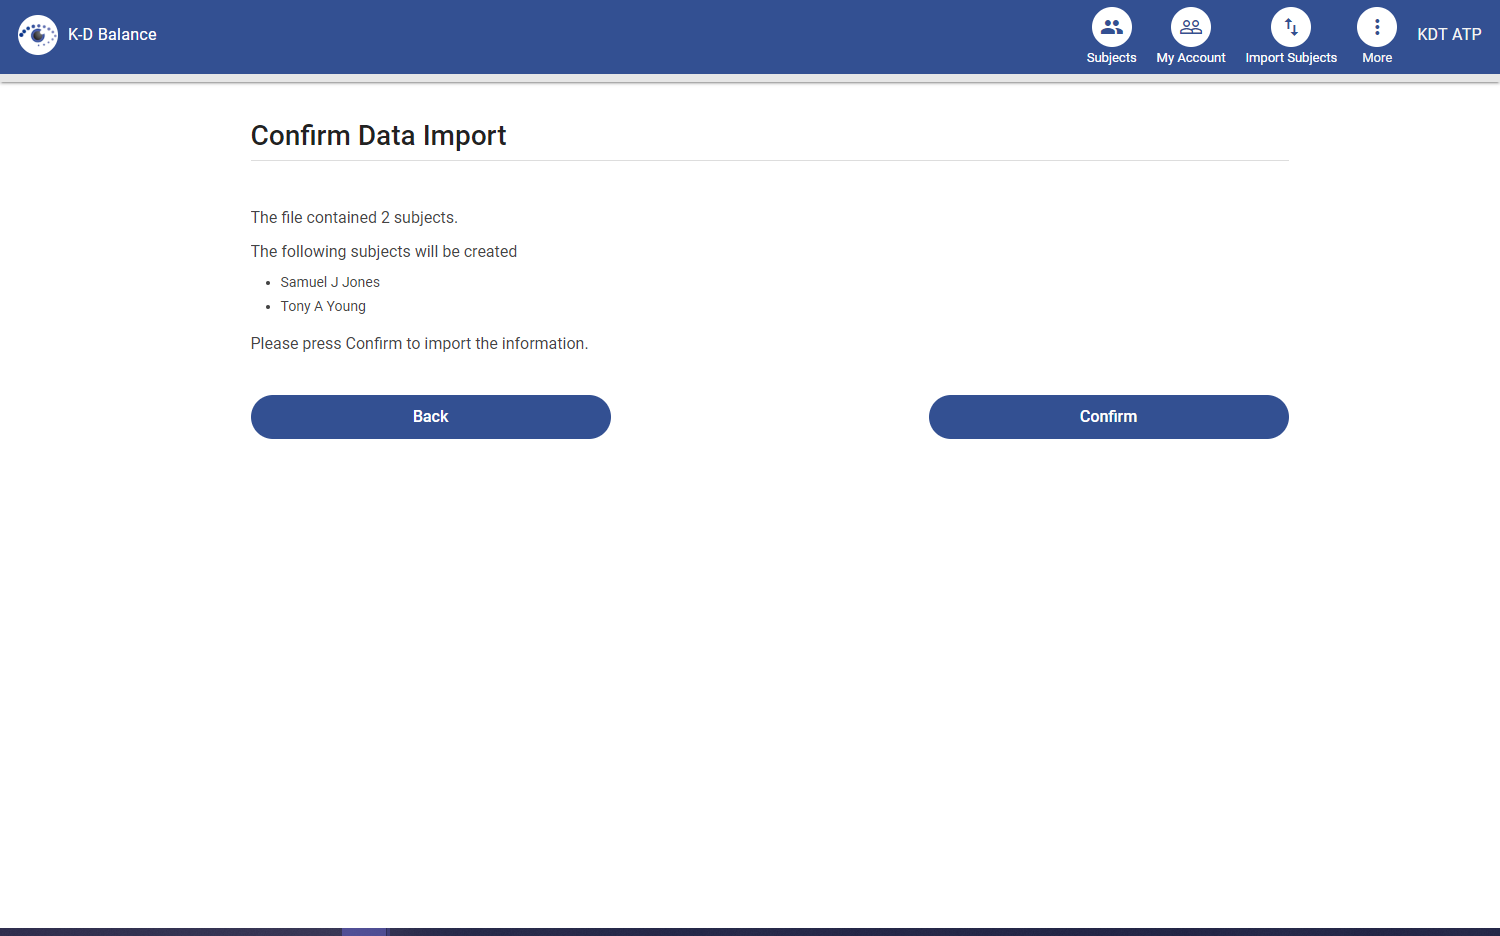
Task: Click the dark bar at the screen bottom
Action: (x=750, y=930)
